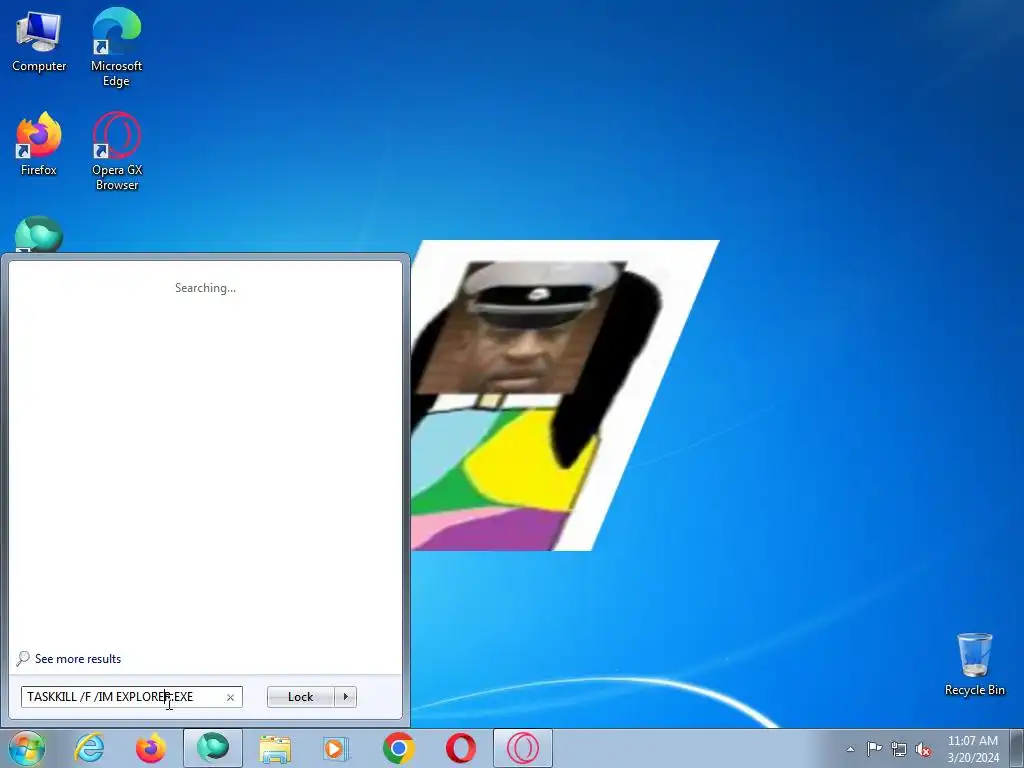Click See more results link

(x=78, y=659)
